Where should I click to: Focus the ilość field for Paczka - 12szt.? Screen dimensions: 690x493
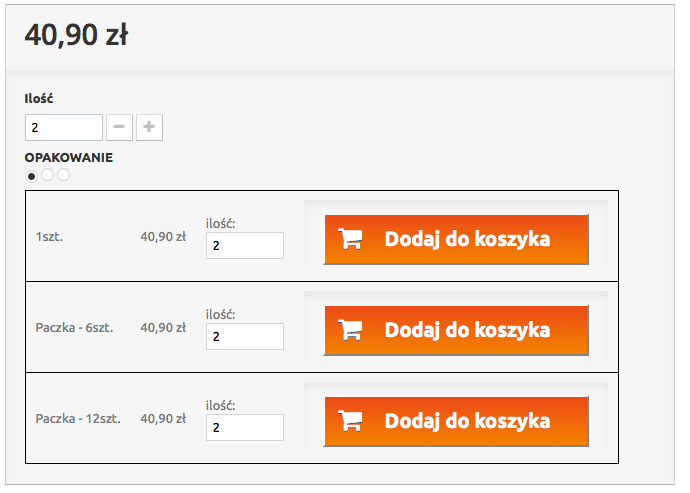[x=245, y=427]
